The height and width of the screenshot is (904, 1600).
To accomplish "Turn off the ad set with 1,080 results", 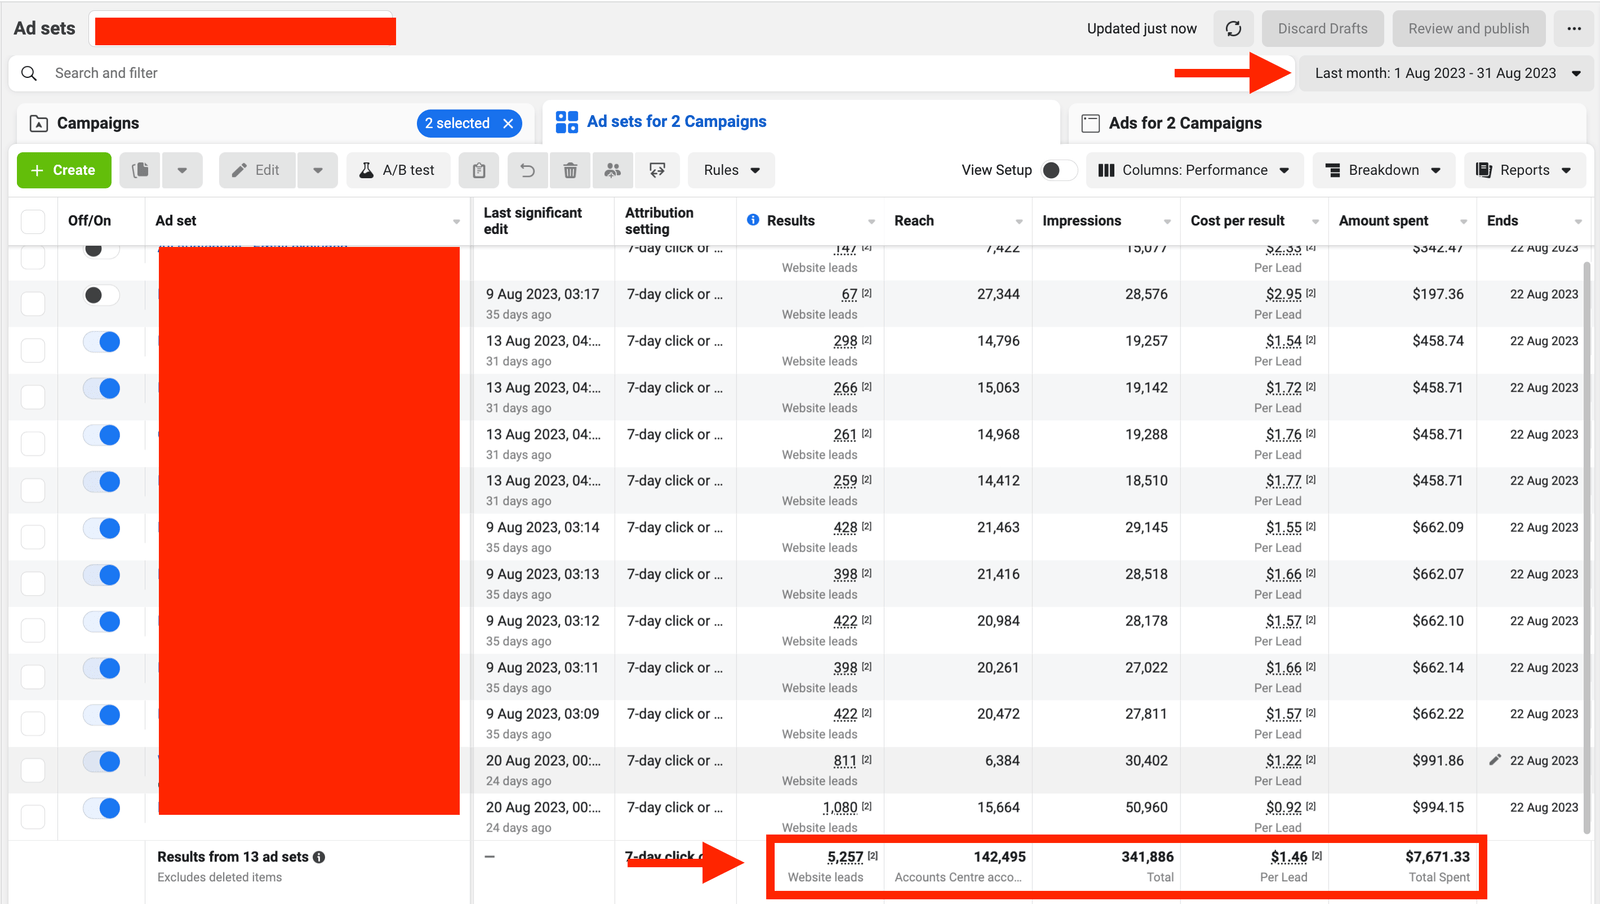I will pos(101,808).
